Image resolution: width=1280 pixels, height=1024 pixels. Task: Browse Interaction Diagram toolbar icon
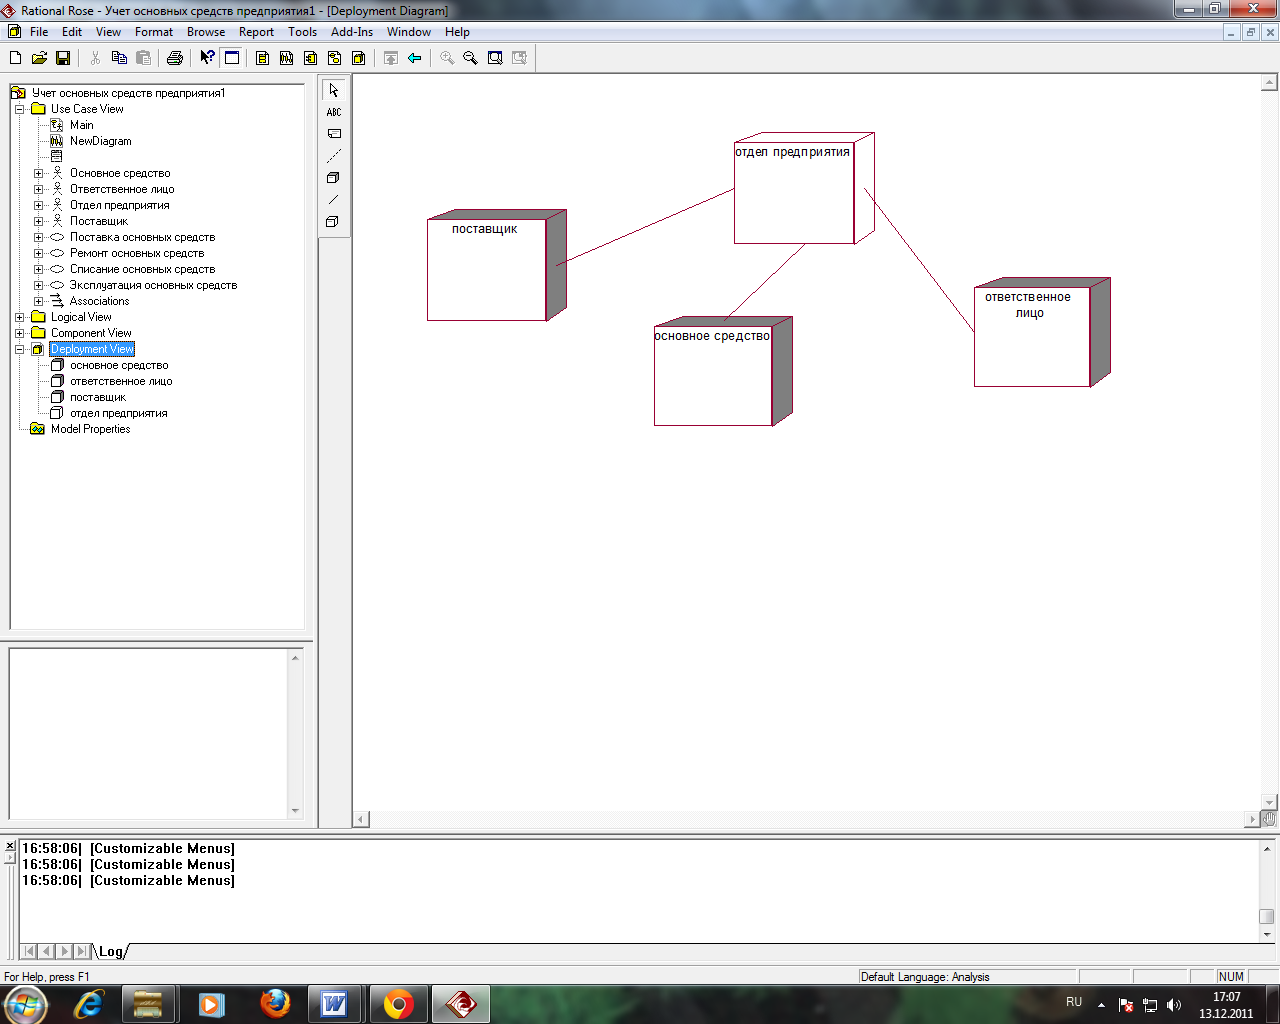tap(287, 58)
